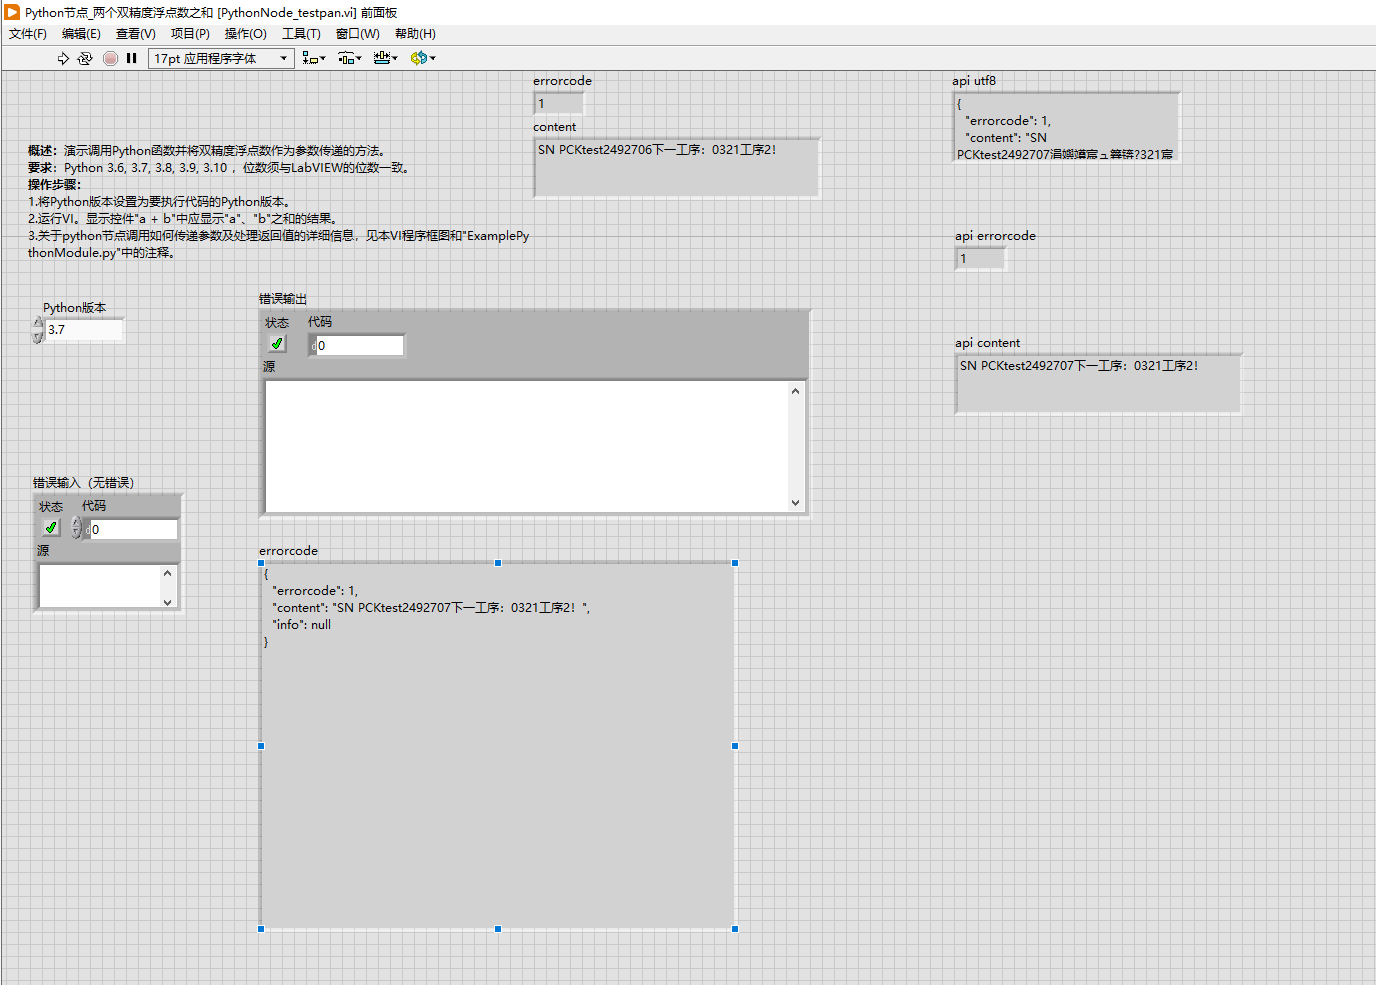
Task: Click the Run arrow button
Action: (x=63, y=59)
